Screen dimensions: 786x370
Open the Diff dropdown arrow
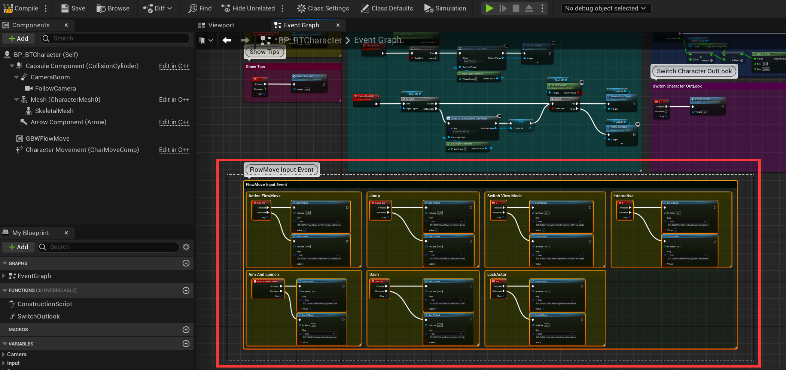pyautogui.click(x=169, y=9)
